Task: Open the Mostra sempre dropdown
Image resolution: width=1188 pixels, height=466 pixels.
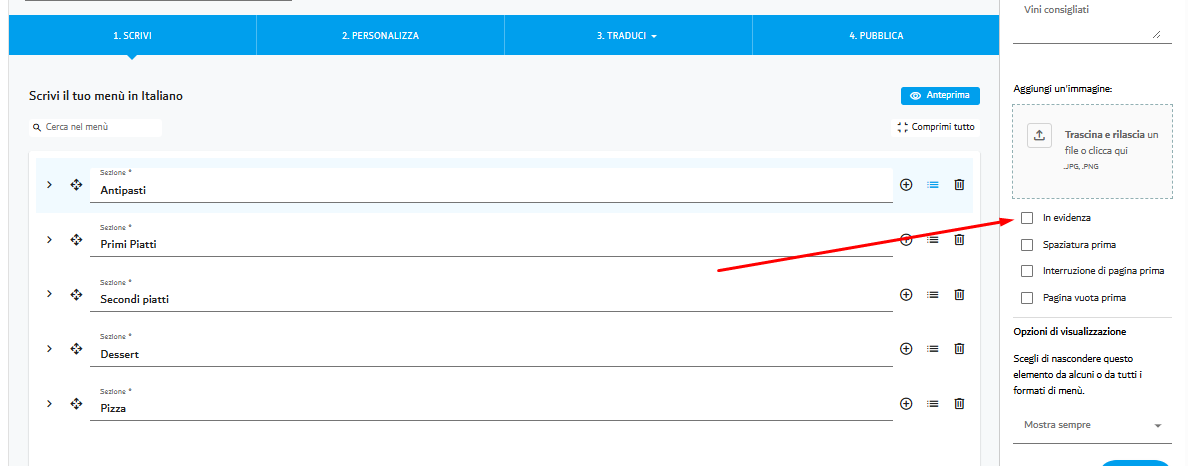Action: 1092,425
